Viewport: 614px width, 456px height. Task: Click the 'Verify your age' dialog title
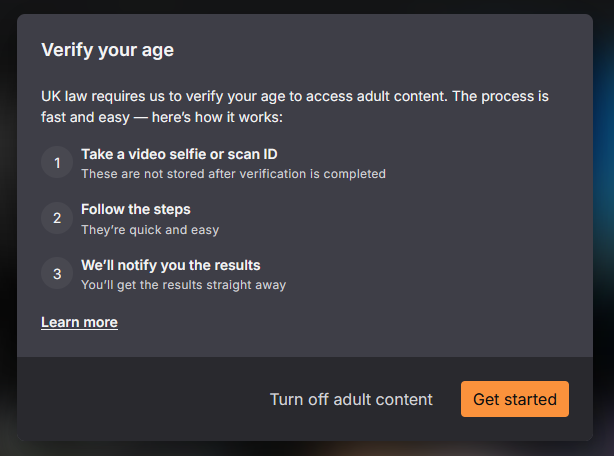[108, 50]
